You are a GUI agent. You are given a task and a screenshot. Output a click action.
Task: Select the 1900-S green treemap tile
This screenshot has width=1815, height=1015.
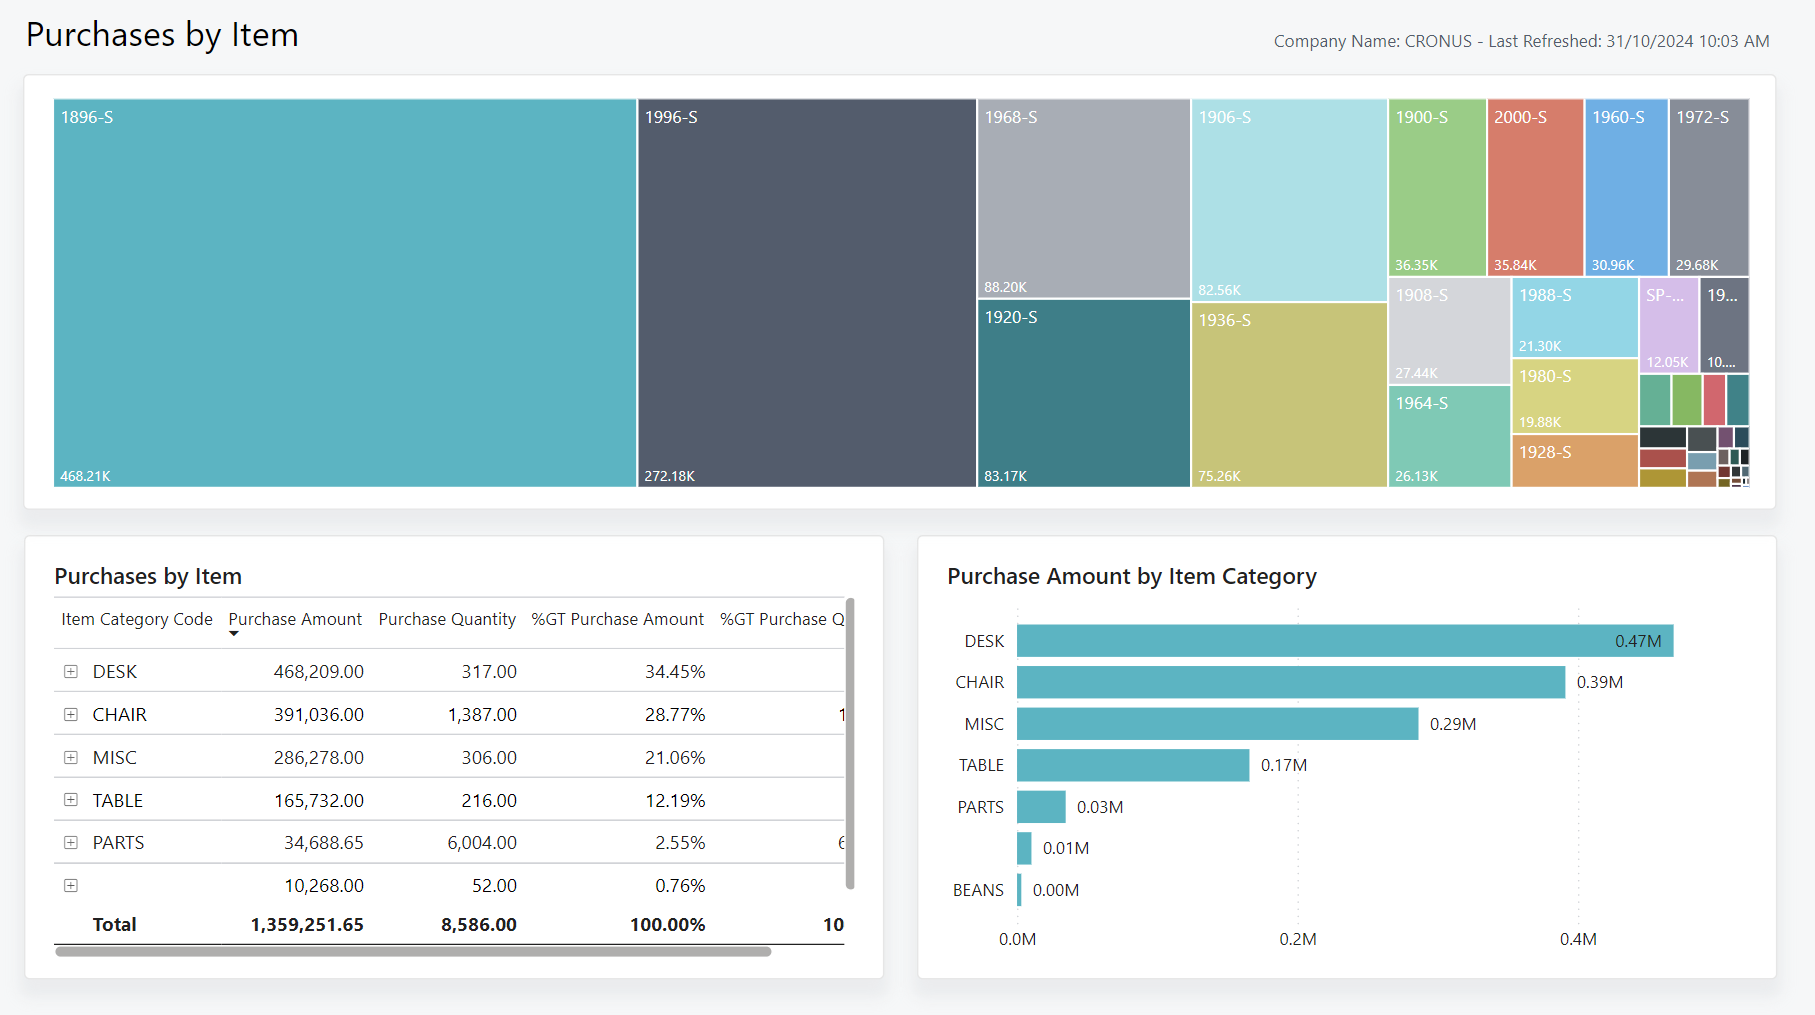pyautogui.click(x=1437, y=187)
